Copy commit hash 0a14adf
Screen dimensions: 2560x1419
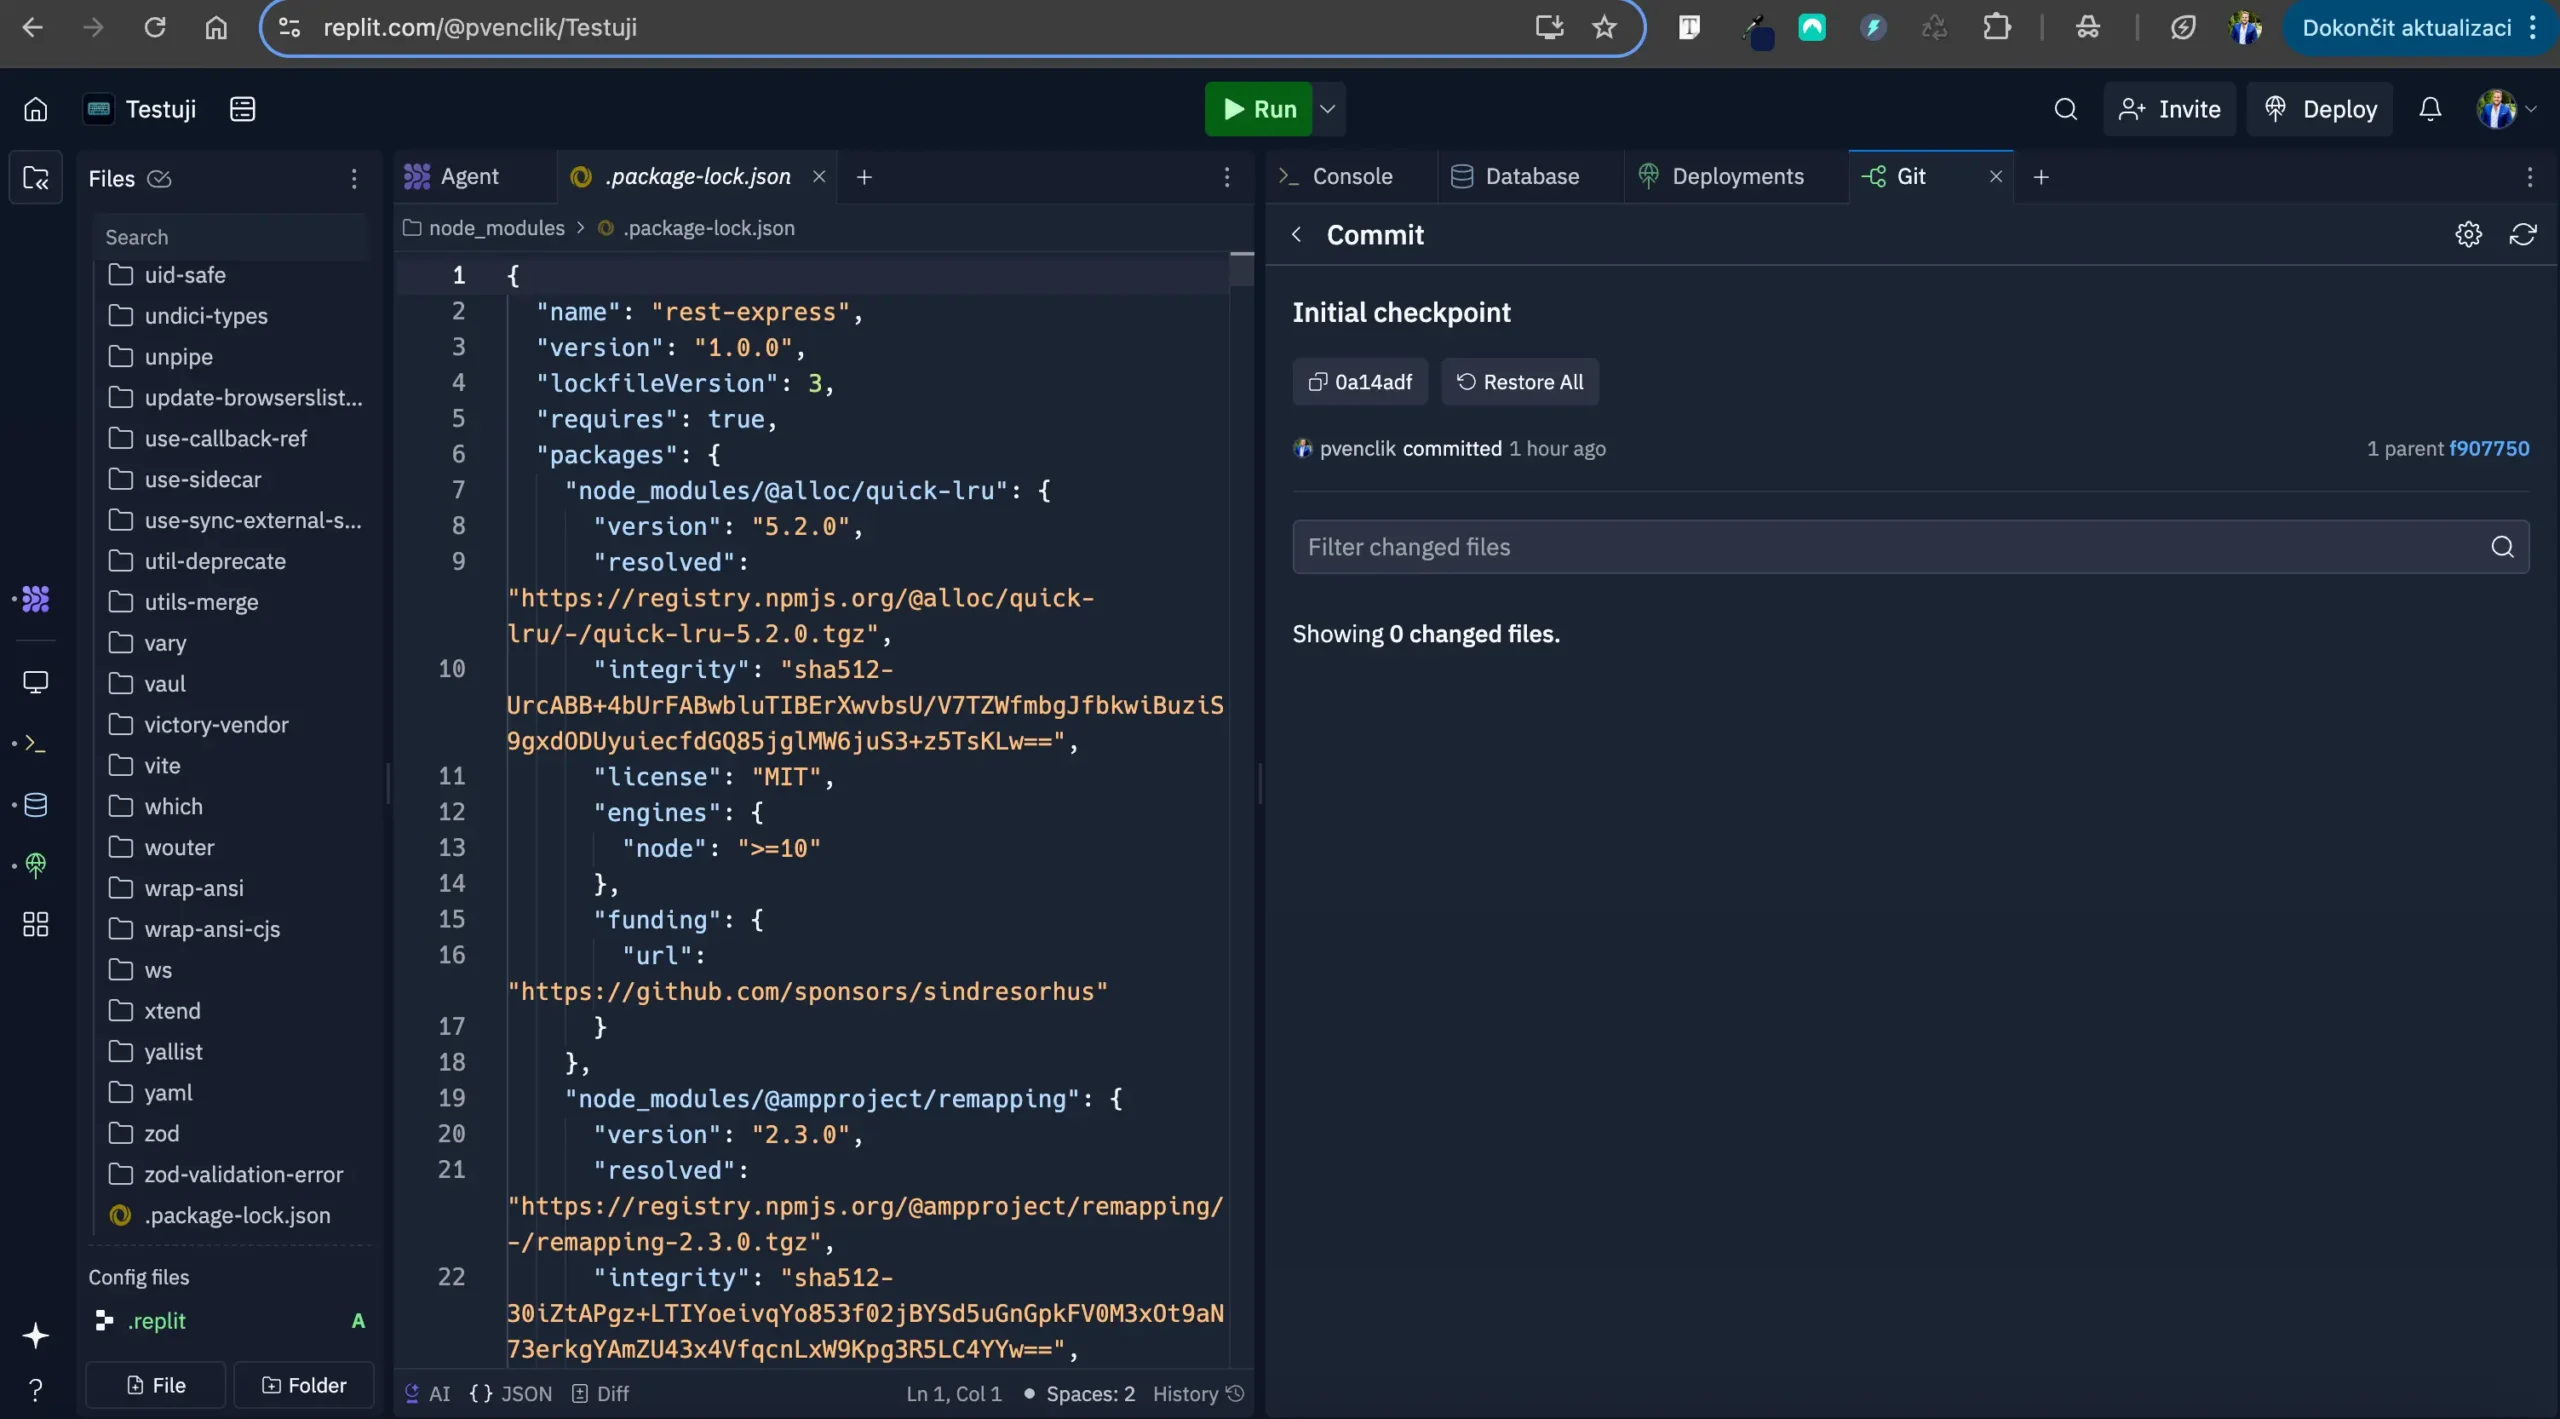pyautogui.click(x=1360, y=382)
